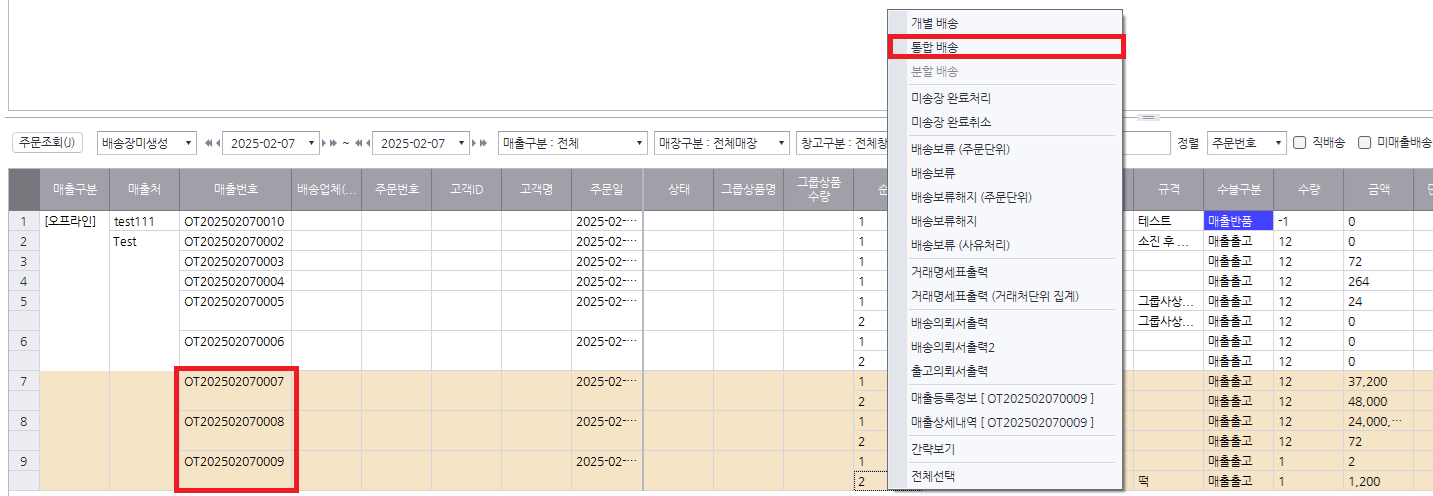Step end date back one day
Screen dimensions: 1433x496
click(366, 143)
